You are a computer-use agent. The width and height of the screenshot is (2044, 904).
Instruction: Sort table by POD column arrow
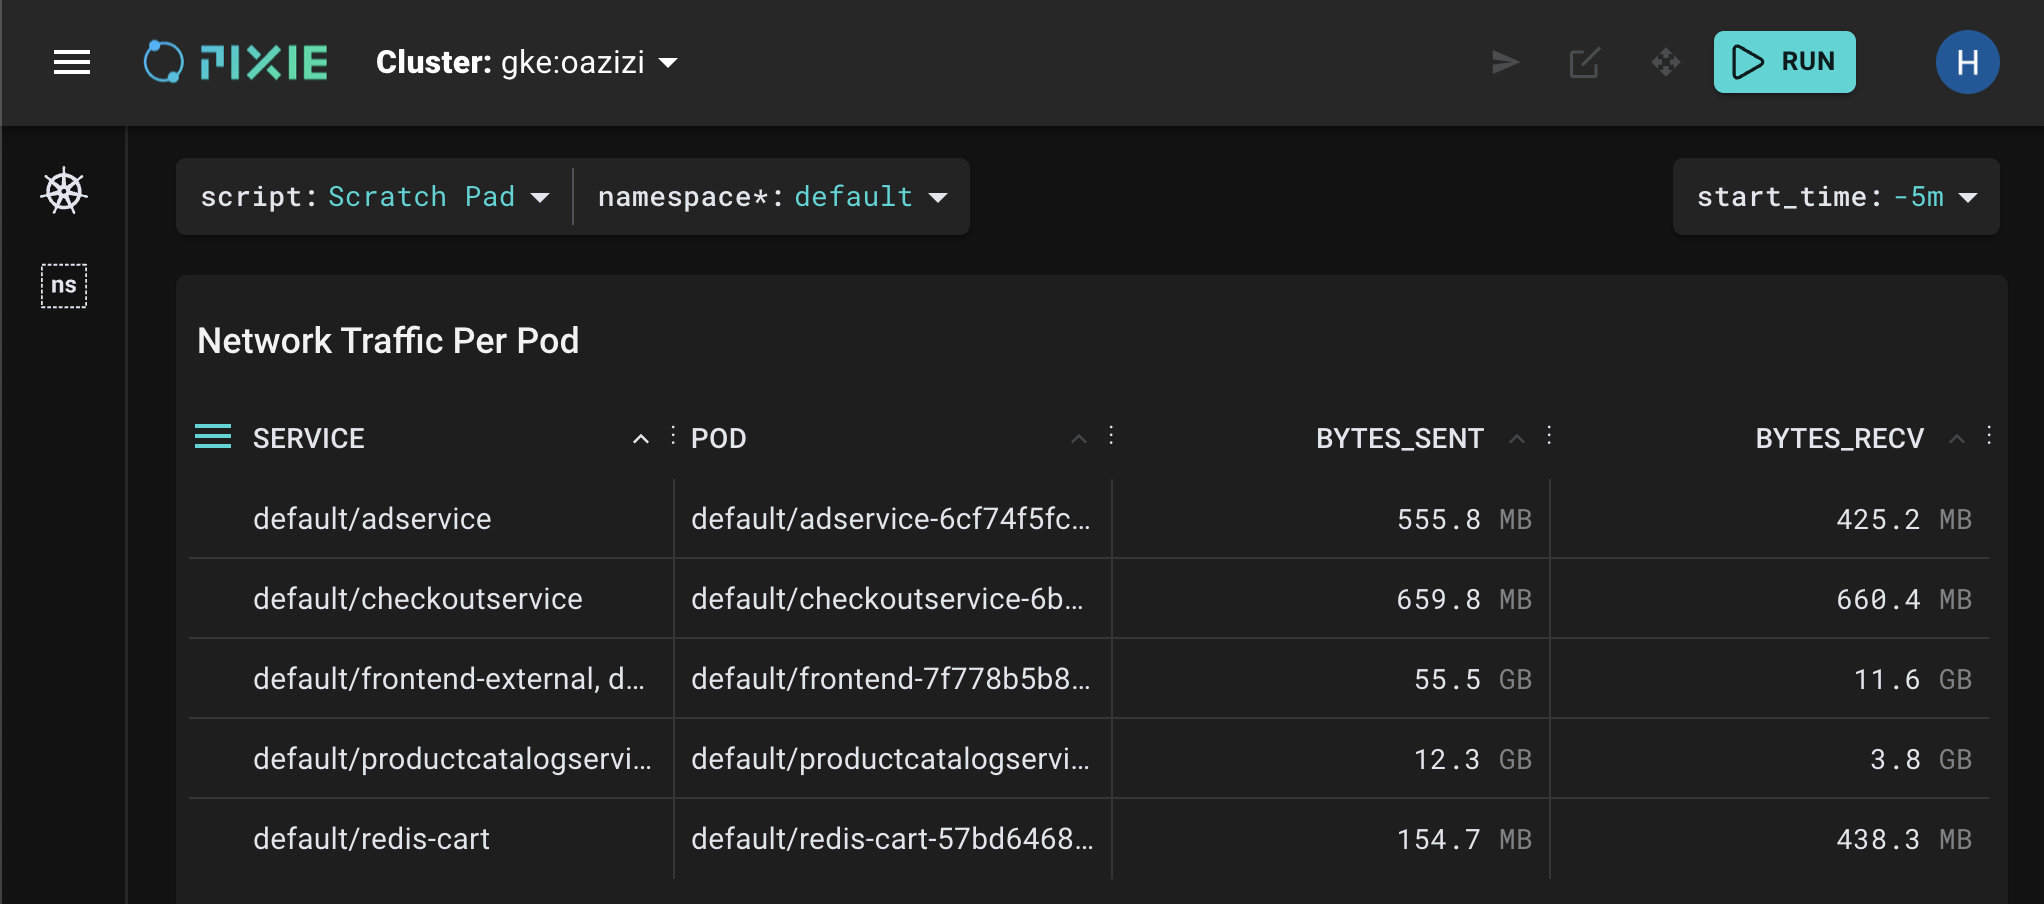coord(1079,438)
